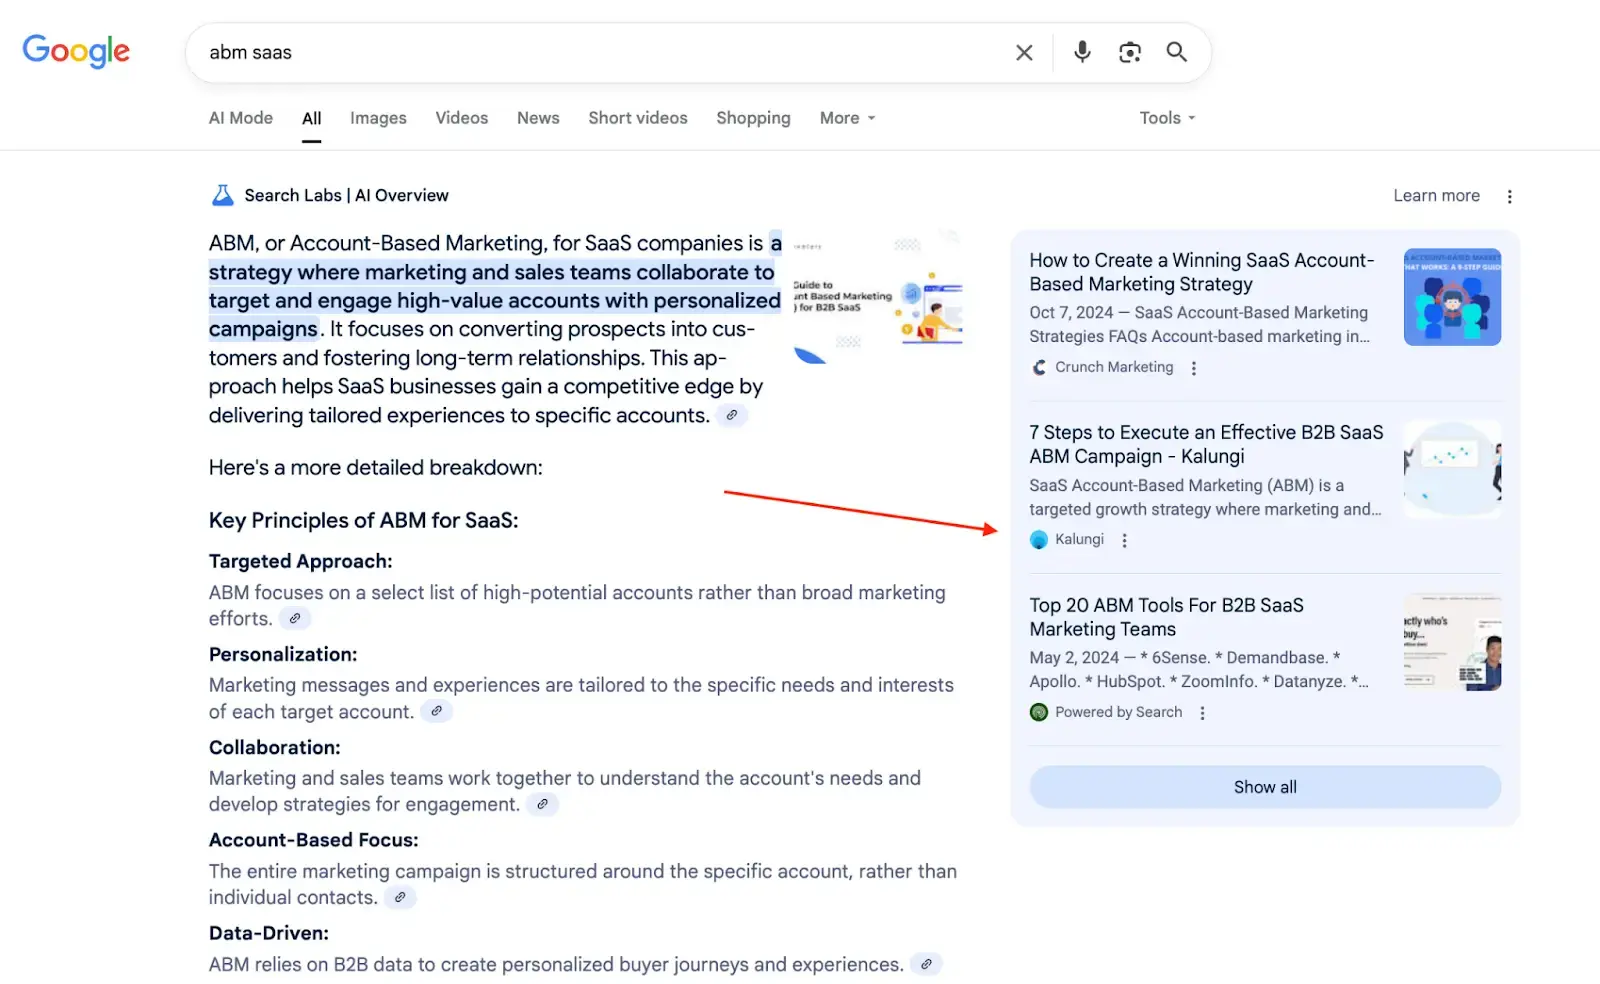This screenshot has height=984, width=1600.
Task: Click source link icon after Targeted Approach text
Action: 295,619
